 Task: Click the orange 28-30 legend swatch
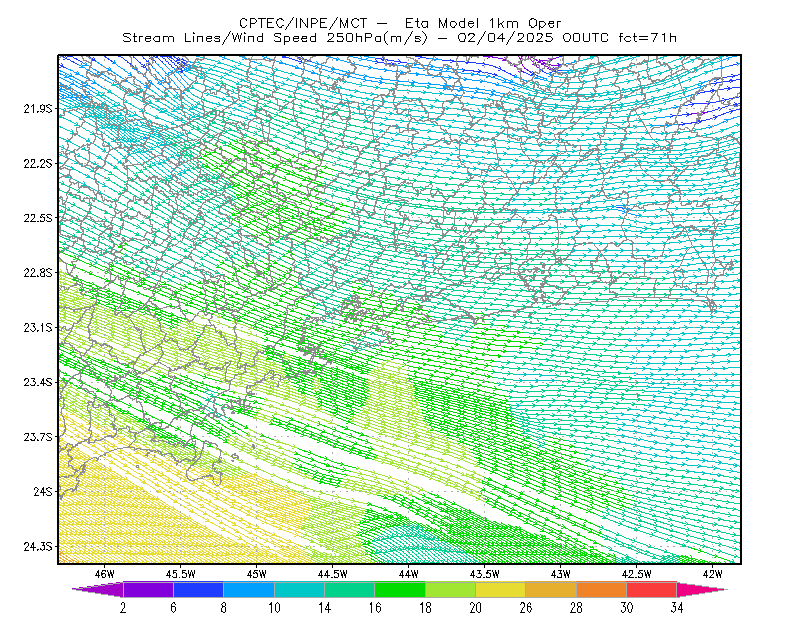click(602, 589)
